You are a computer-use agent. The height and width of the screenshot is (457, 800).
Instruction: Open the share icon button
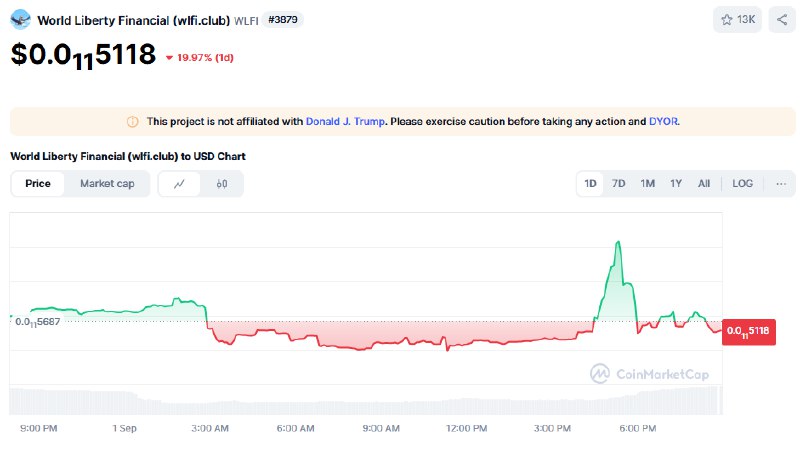[782, 20]
